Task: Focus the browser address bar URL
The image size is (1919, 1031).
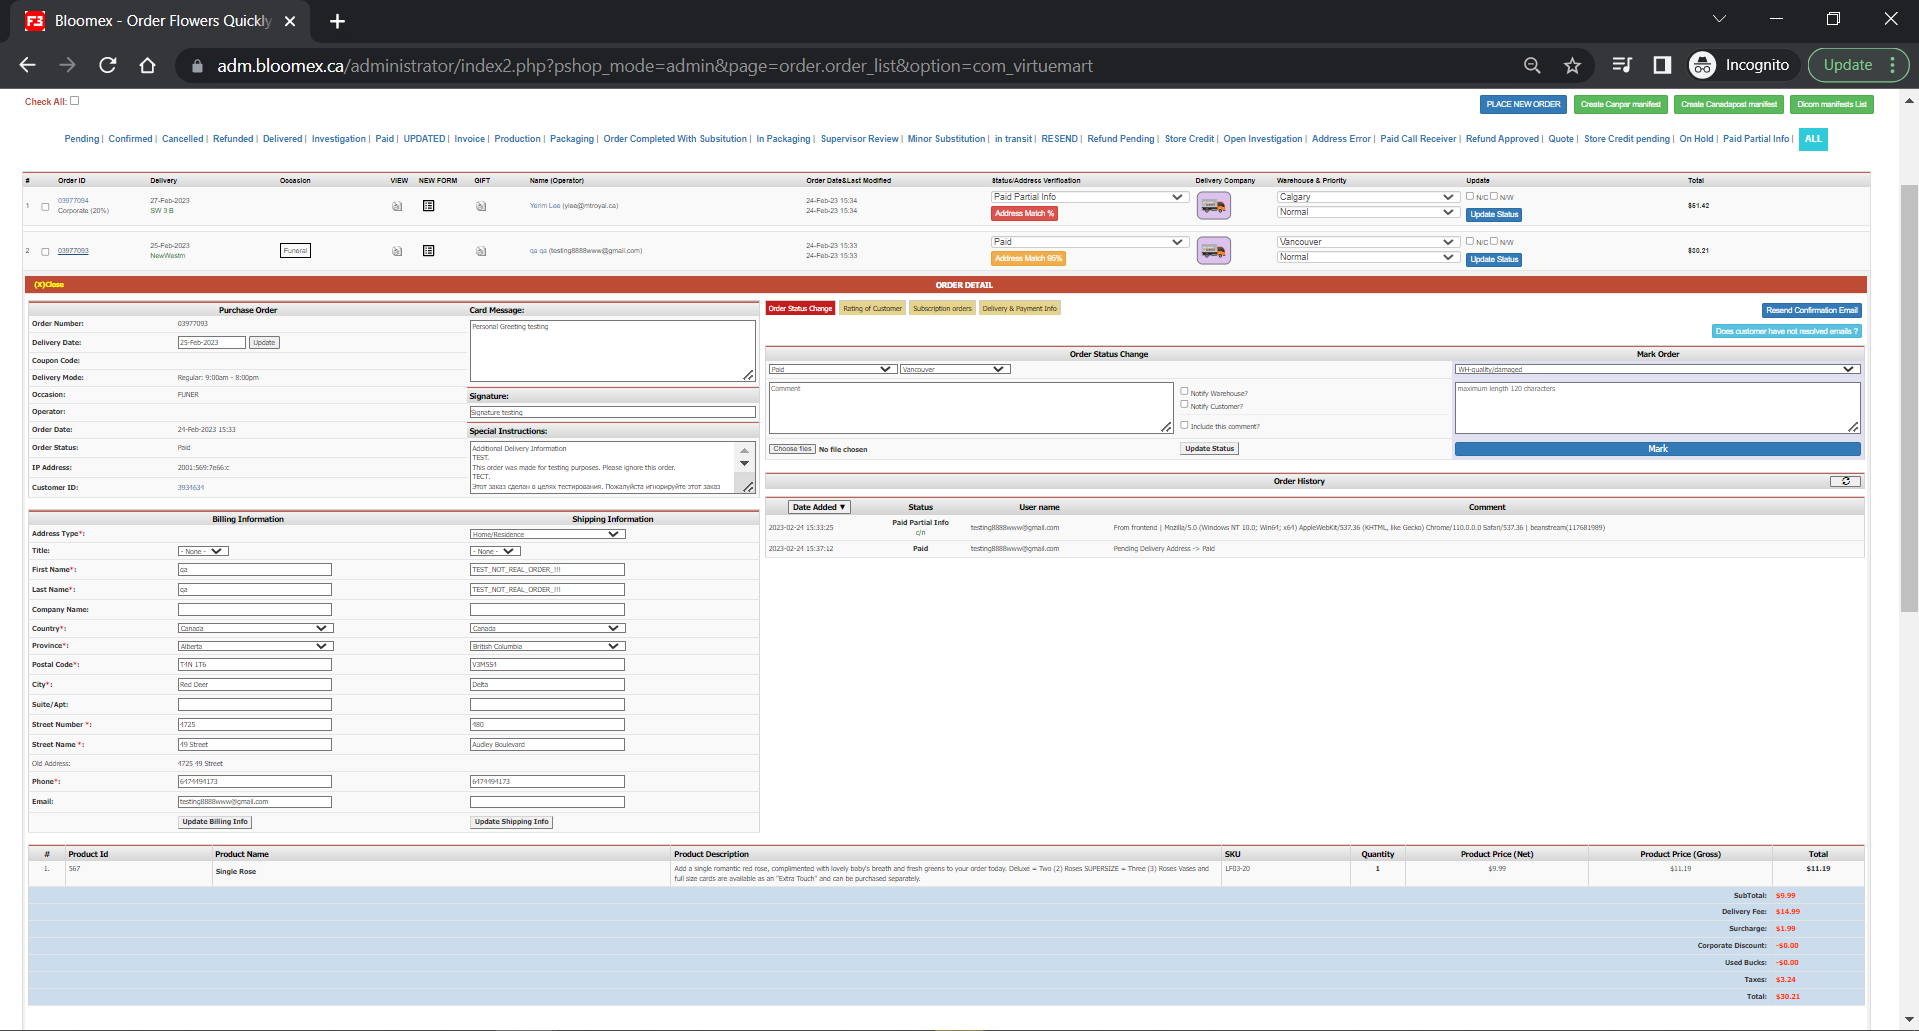Action: (655, 66)
